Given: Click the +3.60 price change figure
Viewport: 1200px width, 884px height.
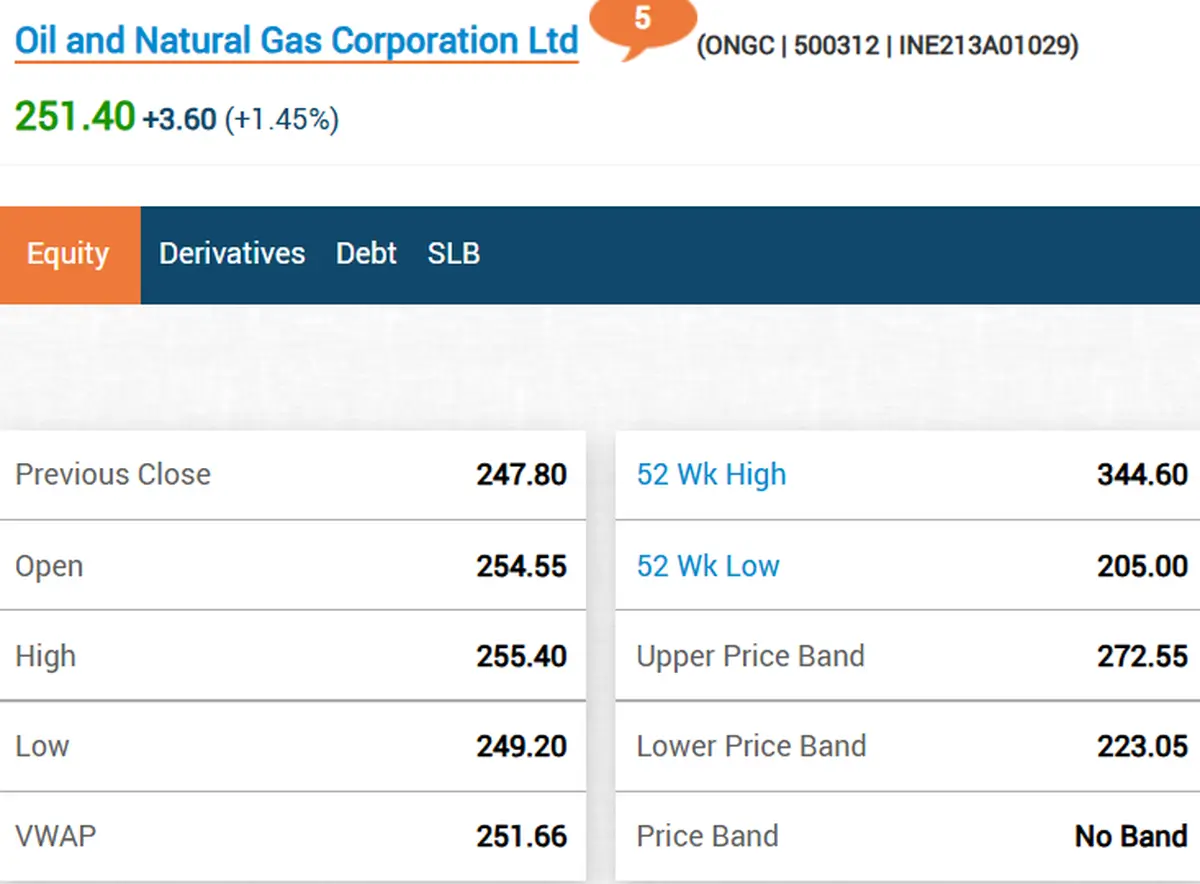Looking at the screenshot, I should point(179,120).
